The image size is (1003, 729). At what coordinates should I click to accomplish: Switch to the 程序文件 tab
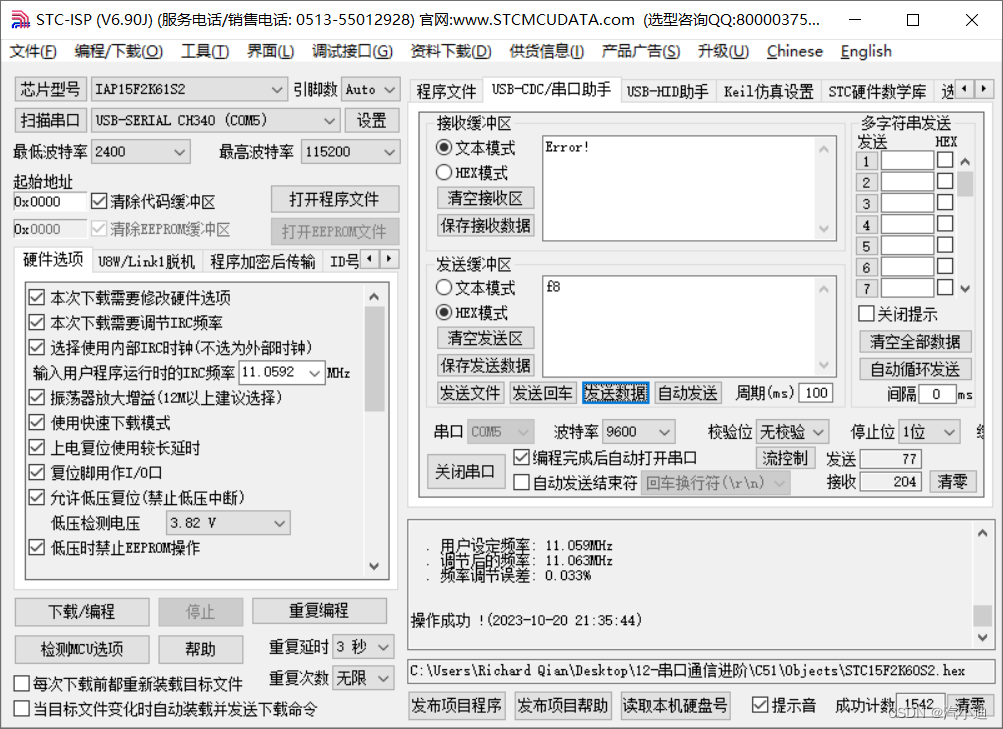point(446,91)
